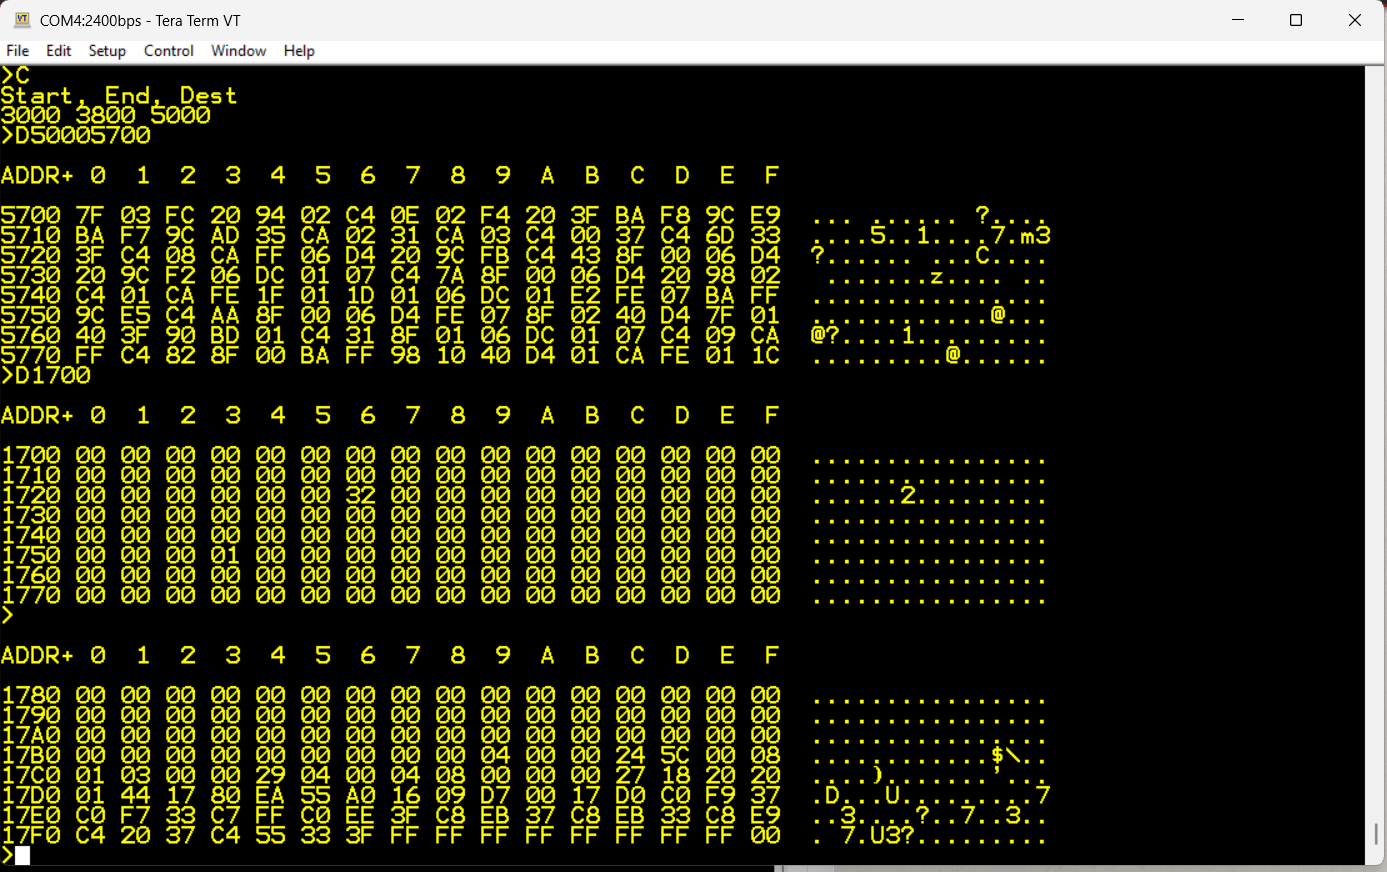Screen dimensions: 1387x872
Task: Open the Setup menu
Action: pyautogui.click(x=107, y=51)
